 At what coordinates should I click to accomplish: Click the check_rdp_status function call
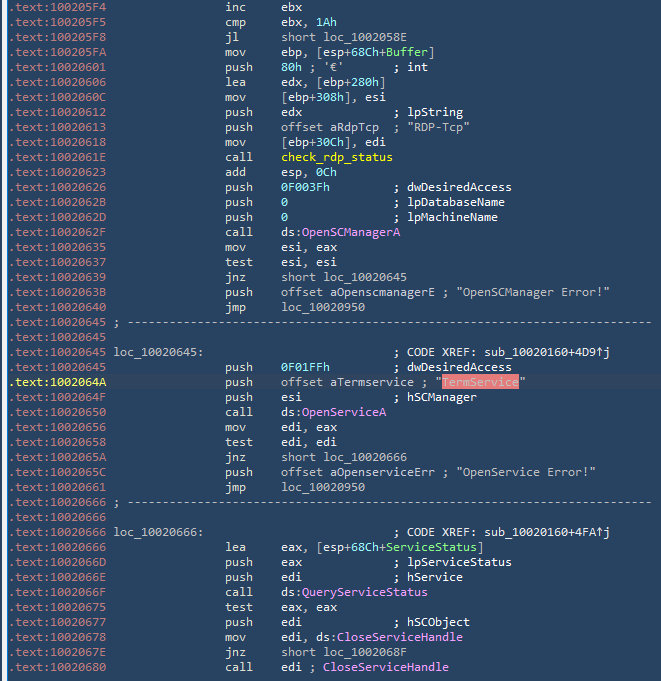(337, 157)
